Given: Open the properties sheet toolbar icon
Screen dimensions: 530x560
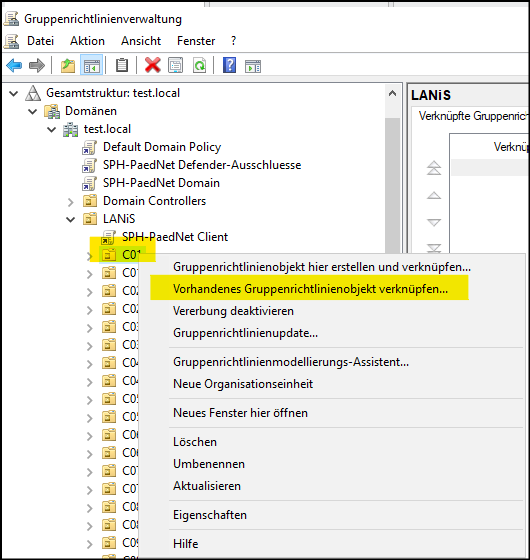Looking at the screenshot, I should point(175,66).
